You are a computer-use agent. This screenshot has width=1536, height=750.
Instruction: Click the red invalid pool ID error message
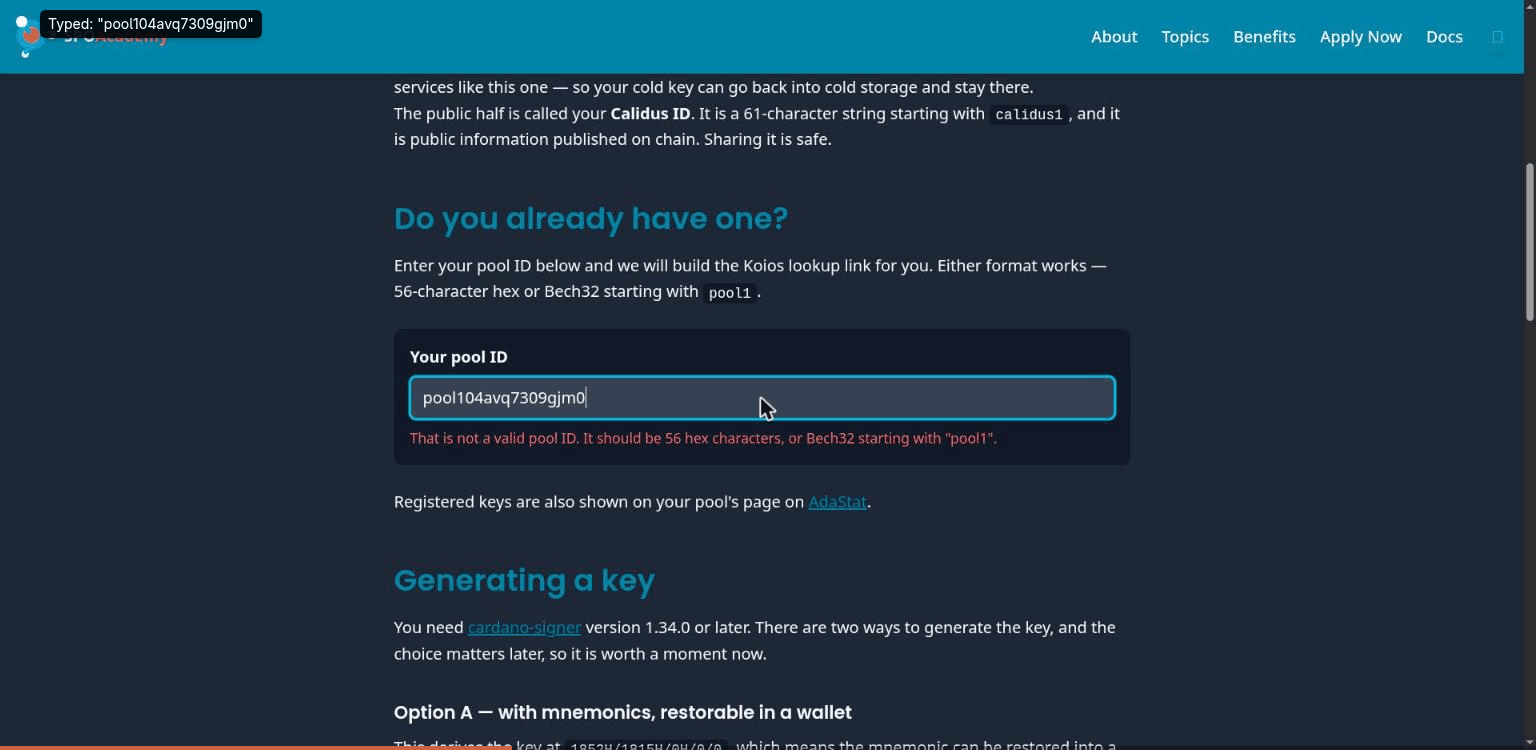[x=703, y=438]
